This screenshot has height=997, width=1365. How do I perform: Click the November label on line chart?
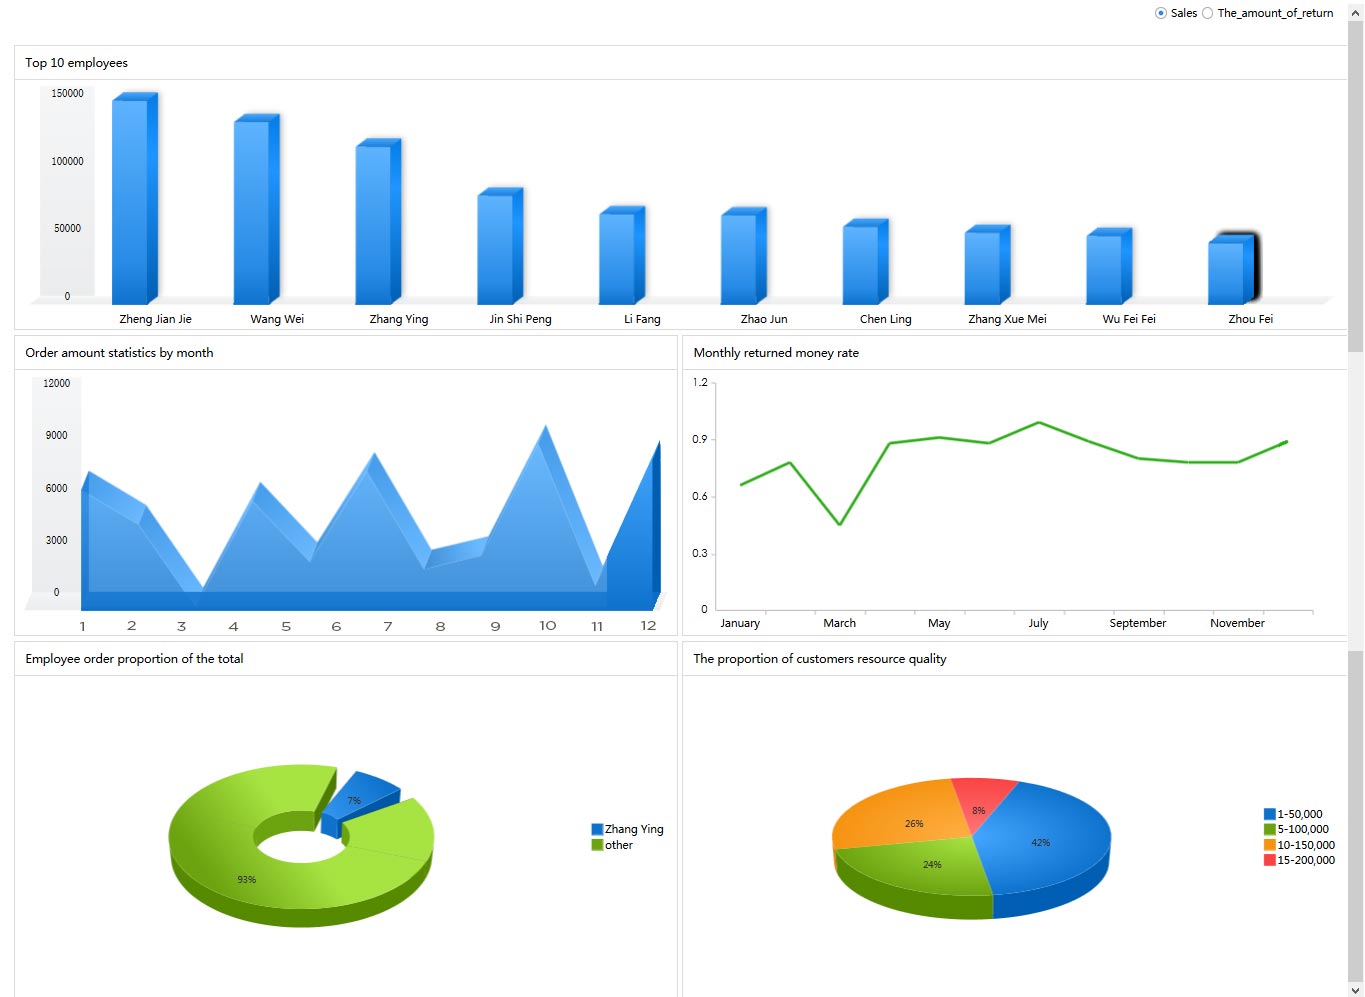(x=1237, y=623)
